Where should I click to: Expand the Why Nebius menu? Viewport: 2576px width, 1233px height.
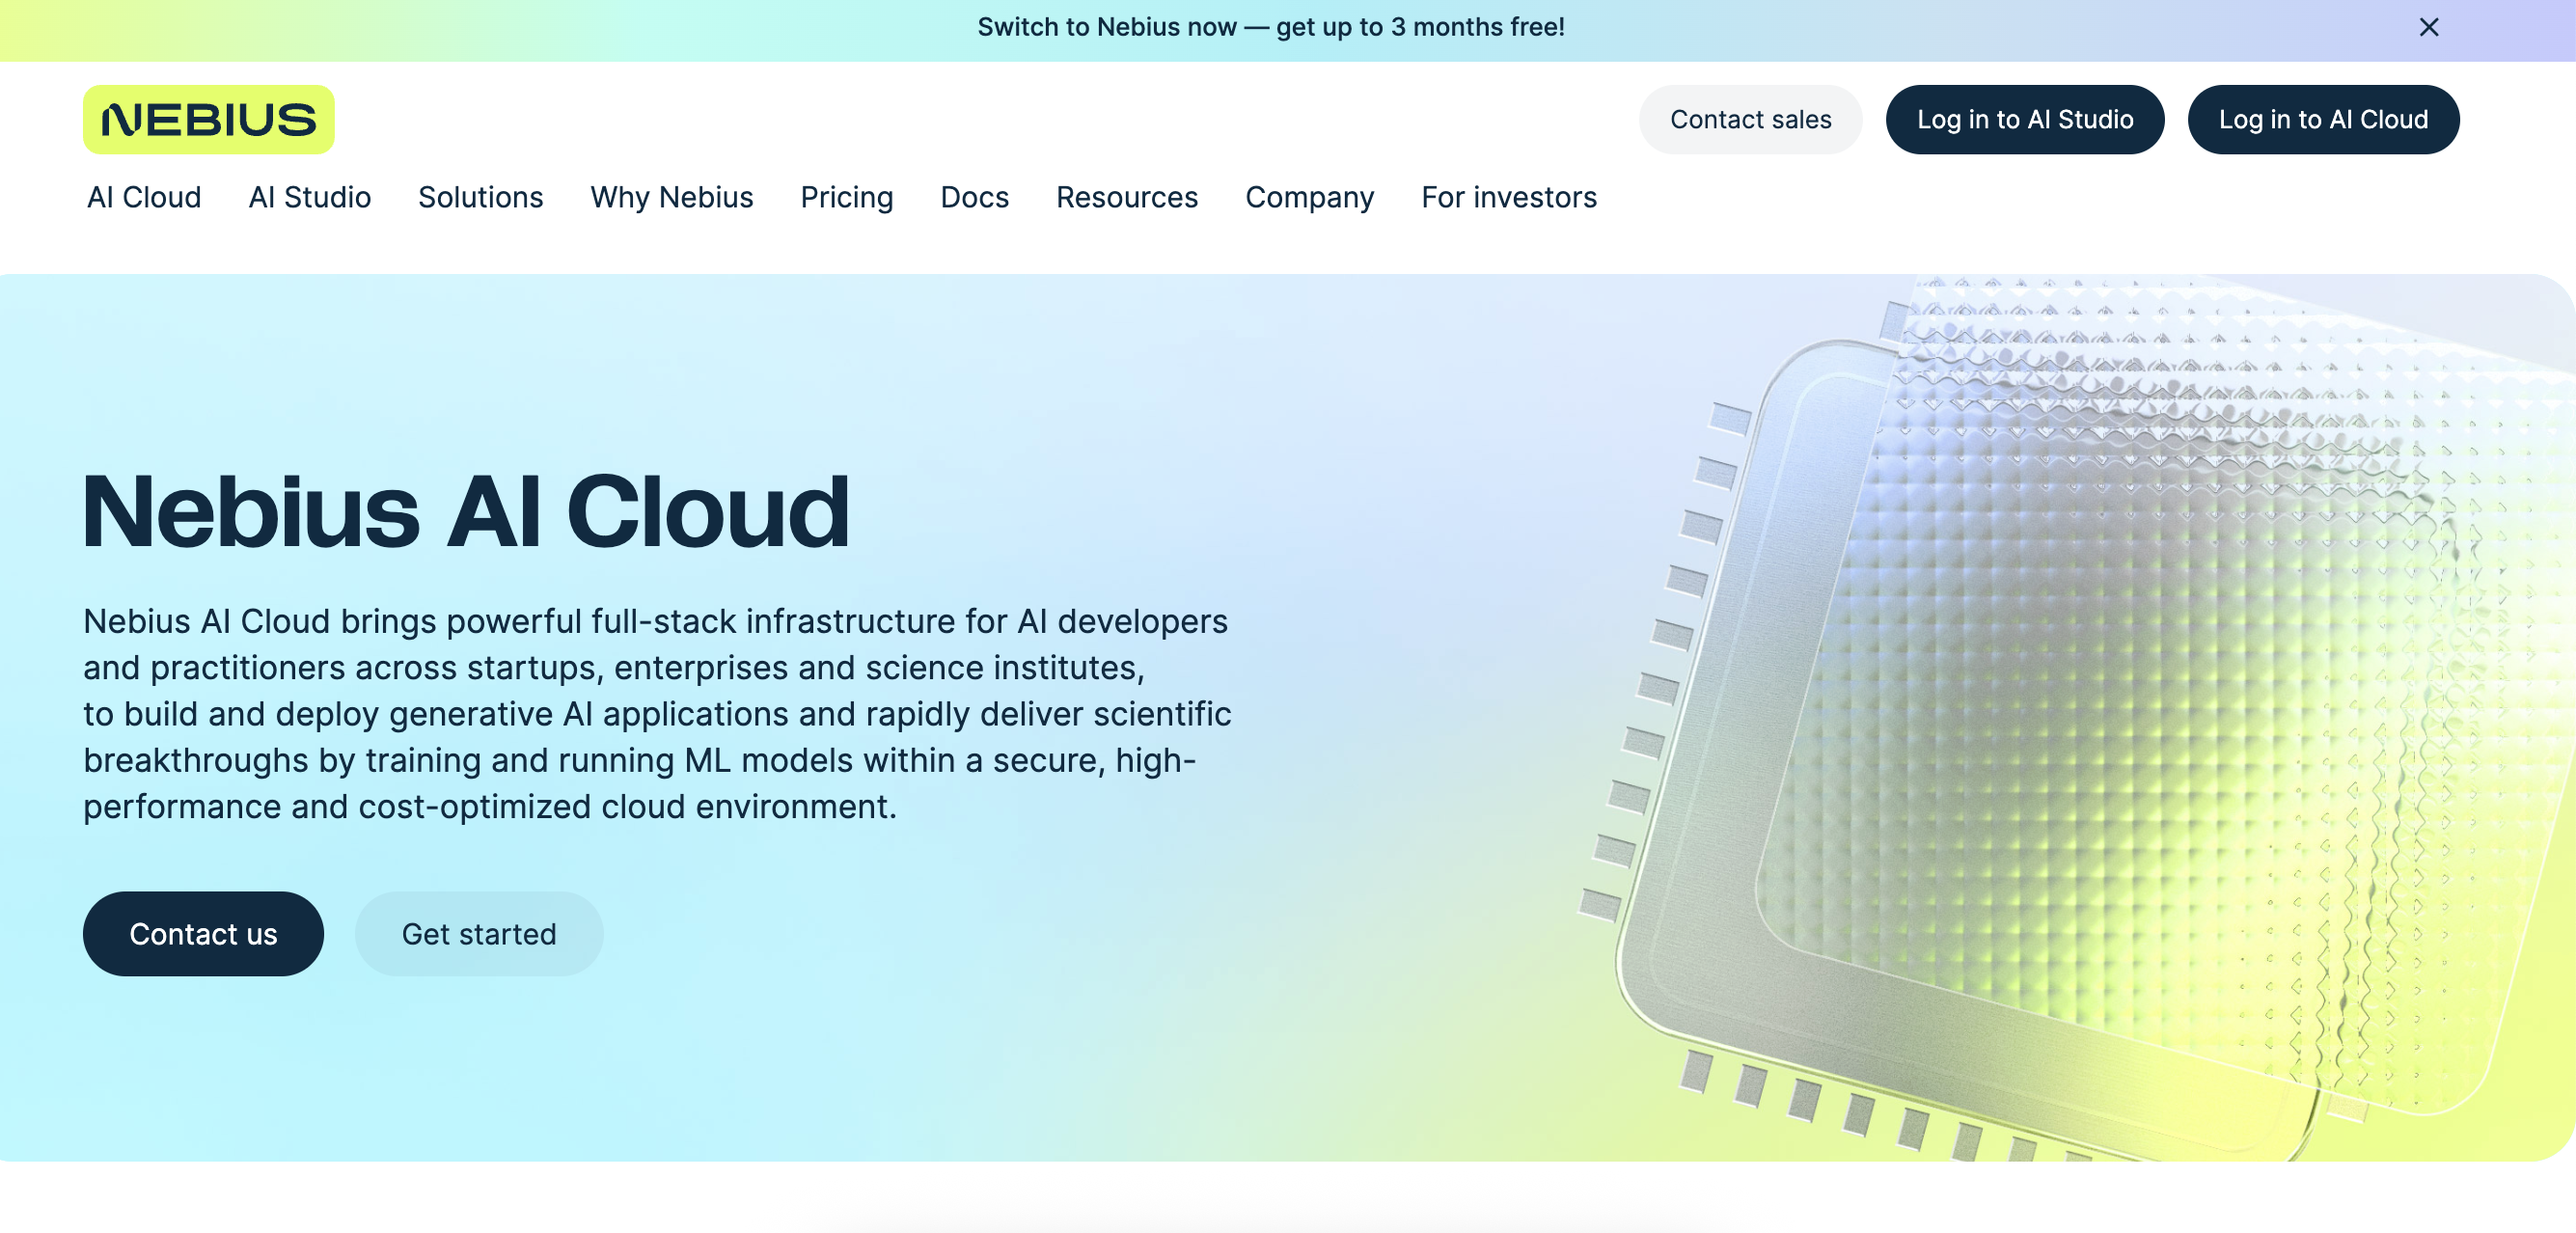click(671, 197)
